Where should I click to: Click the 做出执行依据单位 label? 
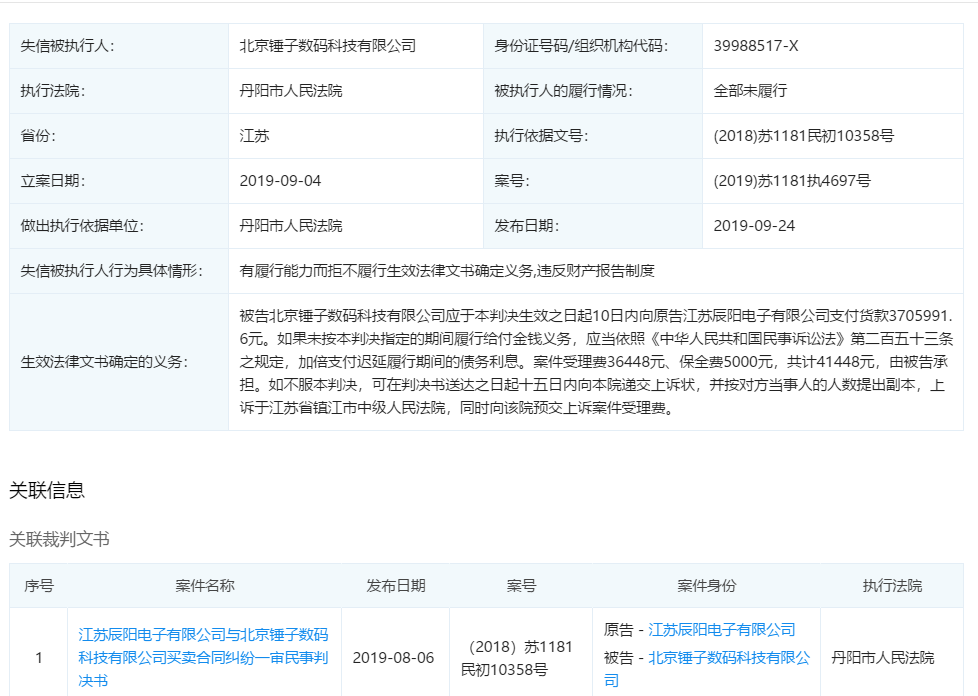pos(82,226)
